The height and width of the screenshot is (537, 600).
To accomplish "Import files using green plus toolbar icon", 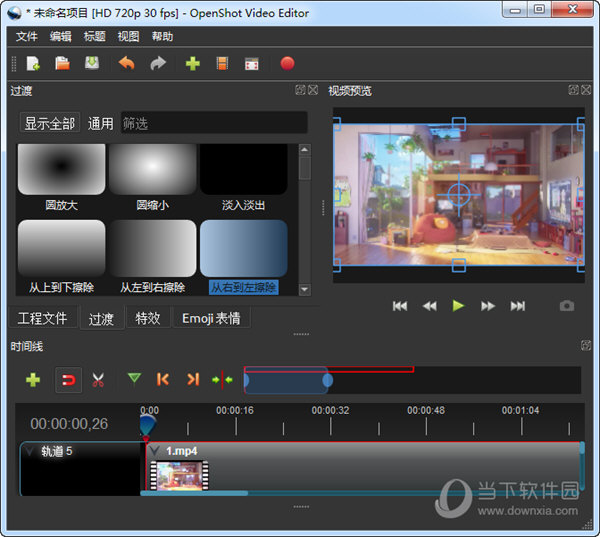I will pos(192,63).
